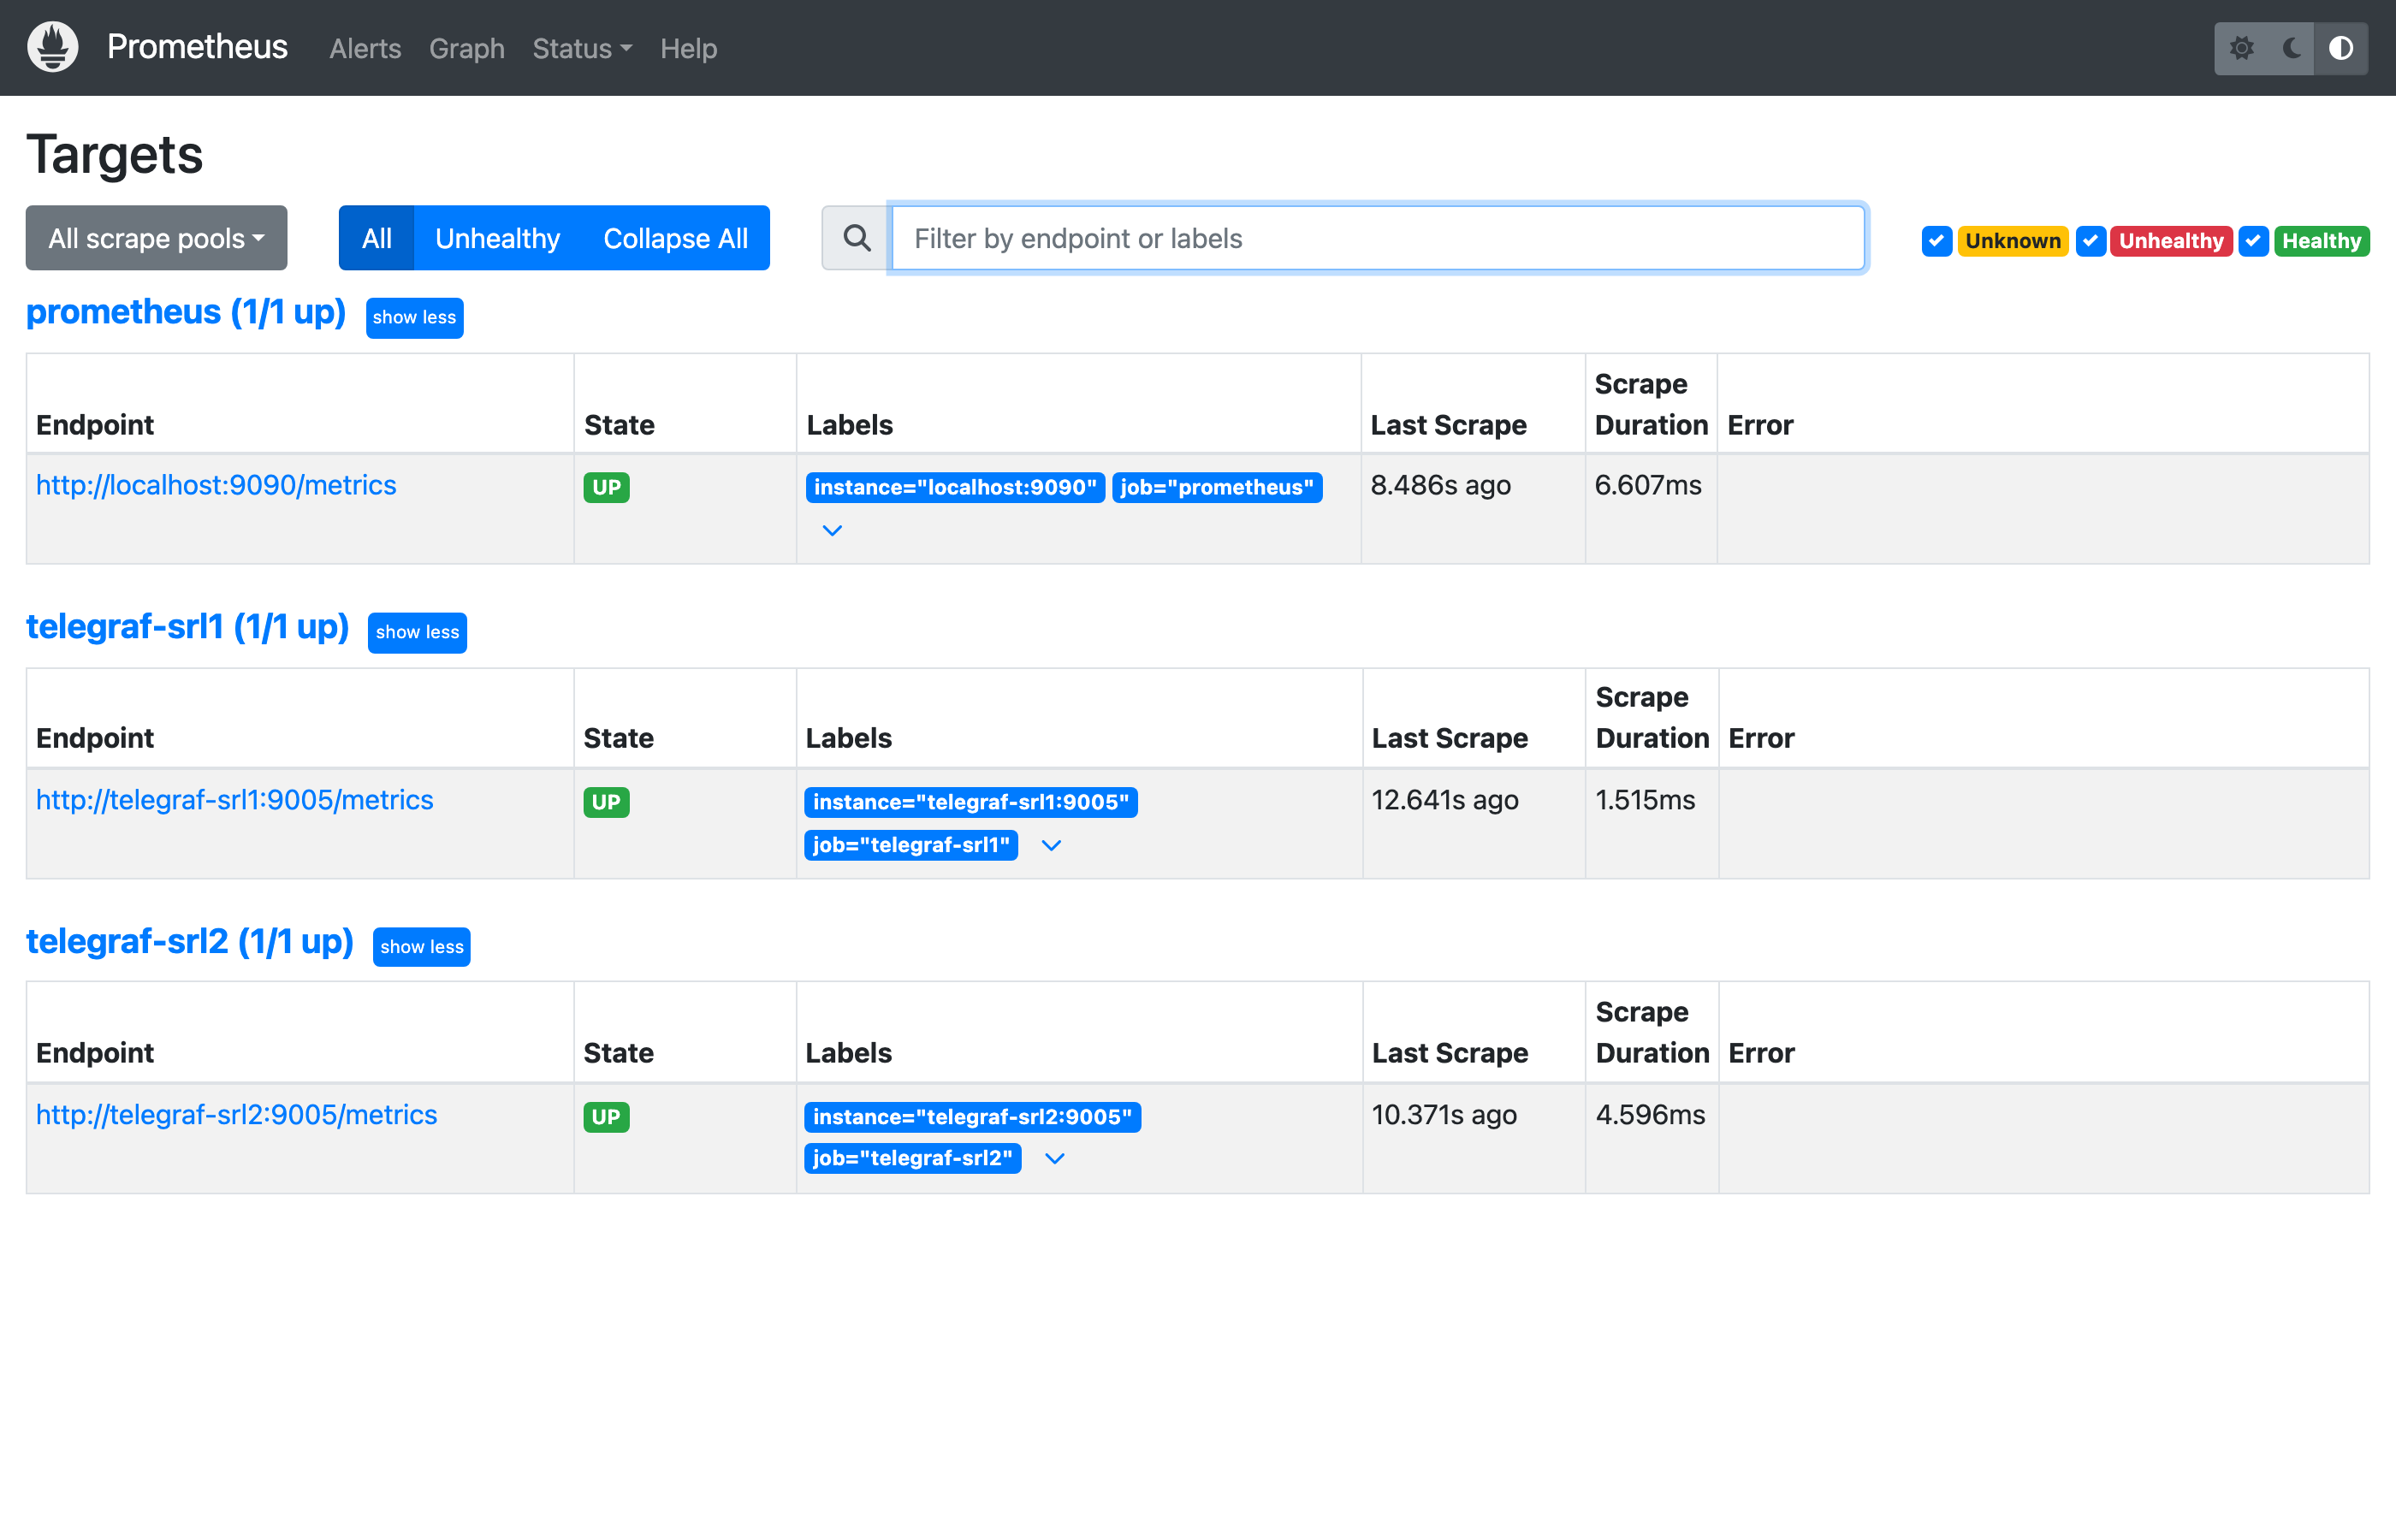Screen dimensions: 2396x1540
Task: Click the red Unhealthy filter badge
Action: (x=2171, y=241)
